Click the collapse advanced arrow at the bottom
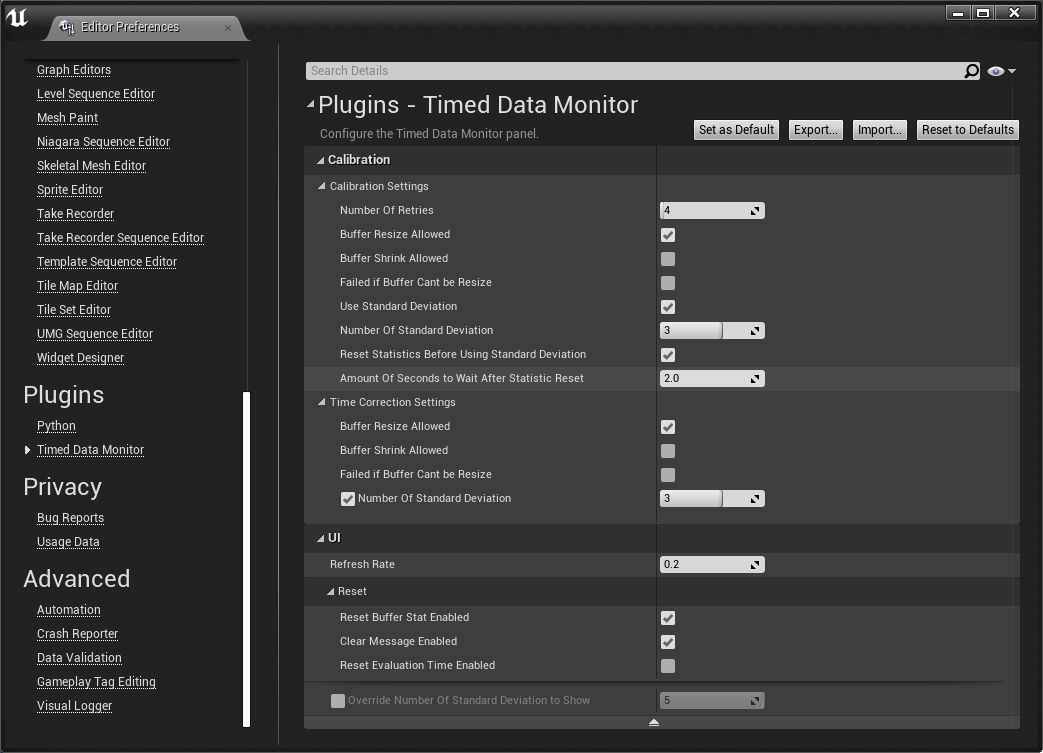Screen dimensions: 1043x753 (x=654, y=722)
